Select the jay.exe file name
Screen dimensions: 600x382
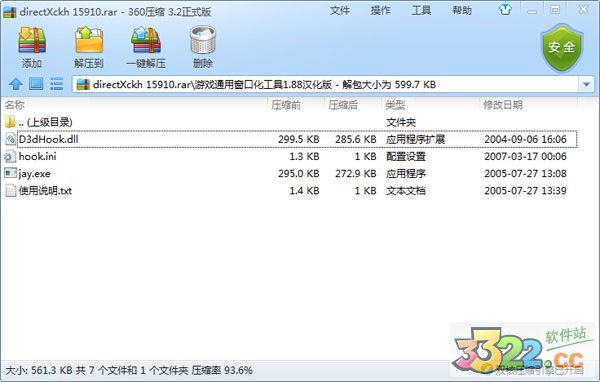[34, 174]
